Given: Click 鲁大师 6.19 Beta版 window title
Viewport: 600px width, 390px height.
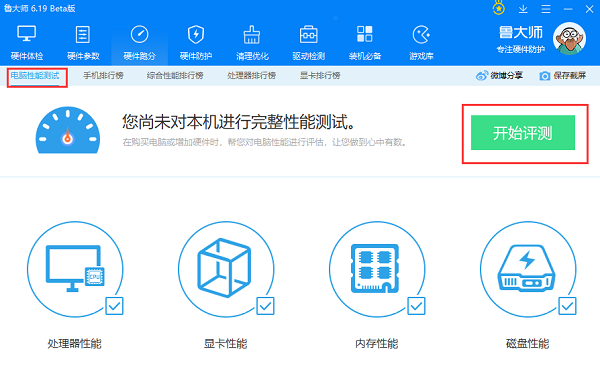Looking at the screenshot, I should [39, 8].
